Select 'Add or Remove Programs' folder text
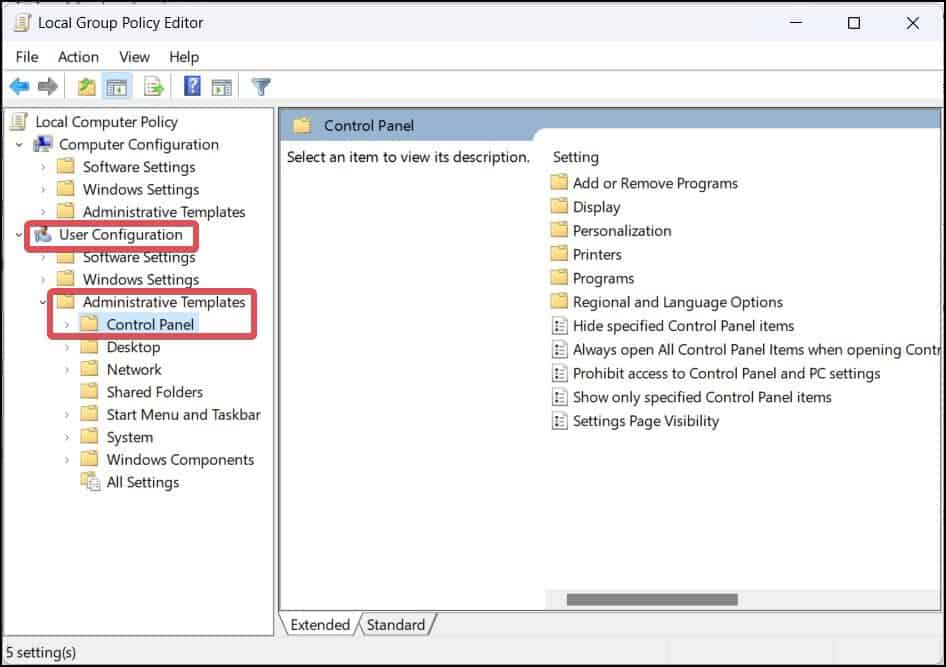This screenshot has height=667, width=946. pyautogui.click(x=655, y=183)
